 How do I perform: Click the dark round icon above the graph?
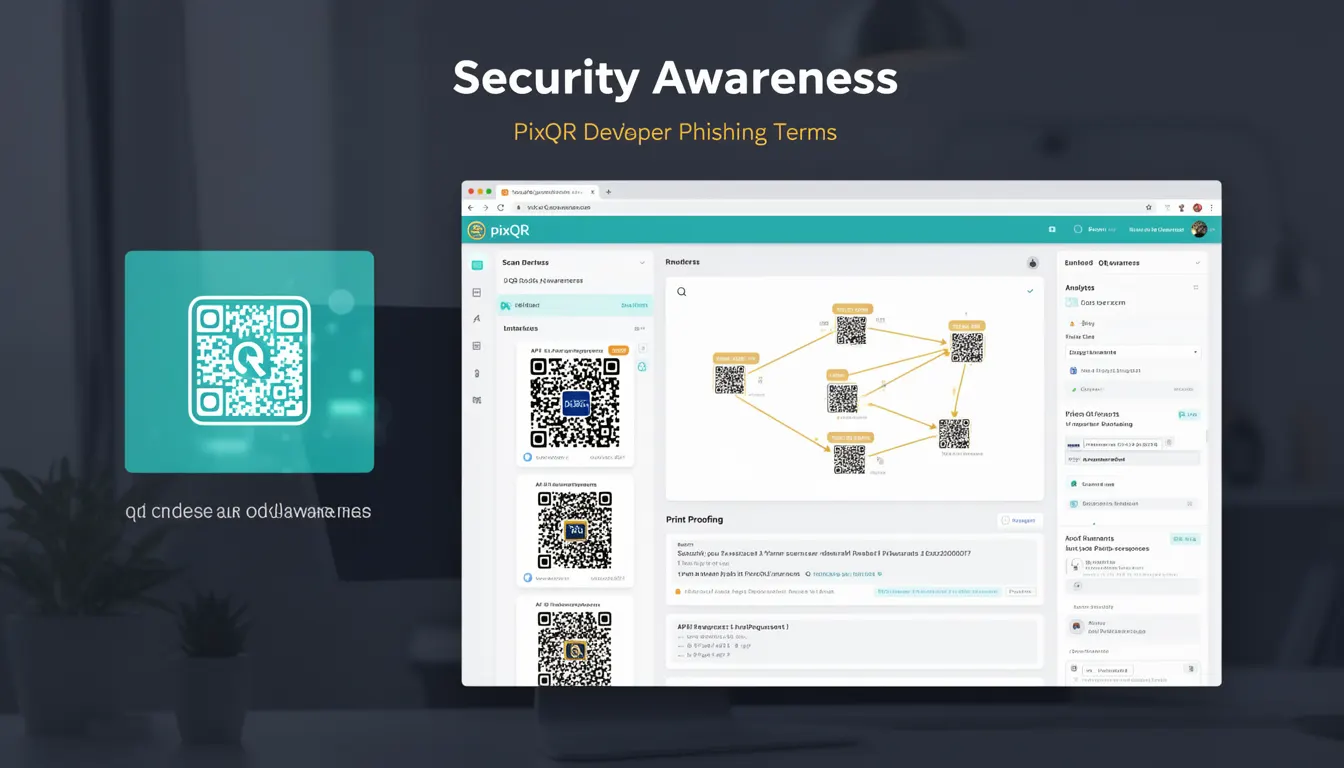point(1033,263)
